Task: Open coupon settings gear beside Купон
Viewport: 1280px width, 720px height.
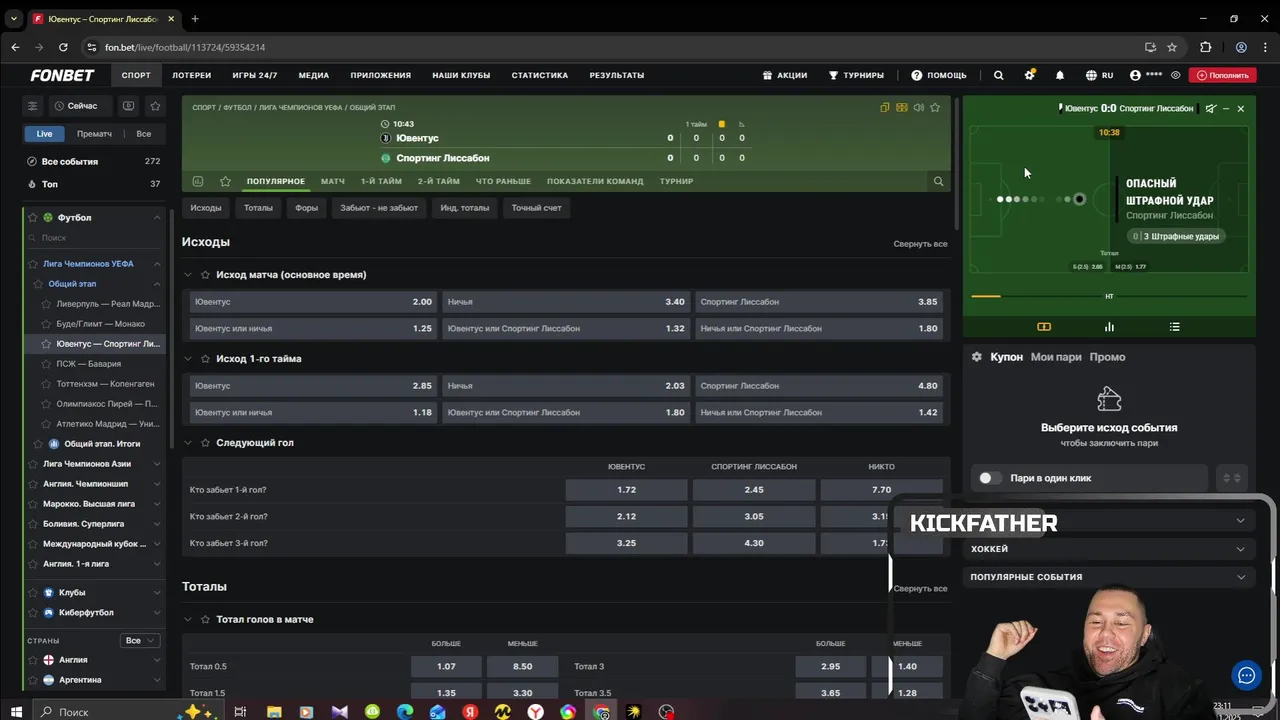Action: [977, 357]
